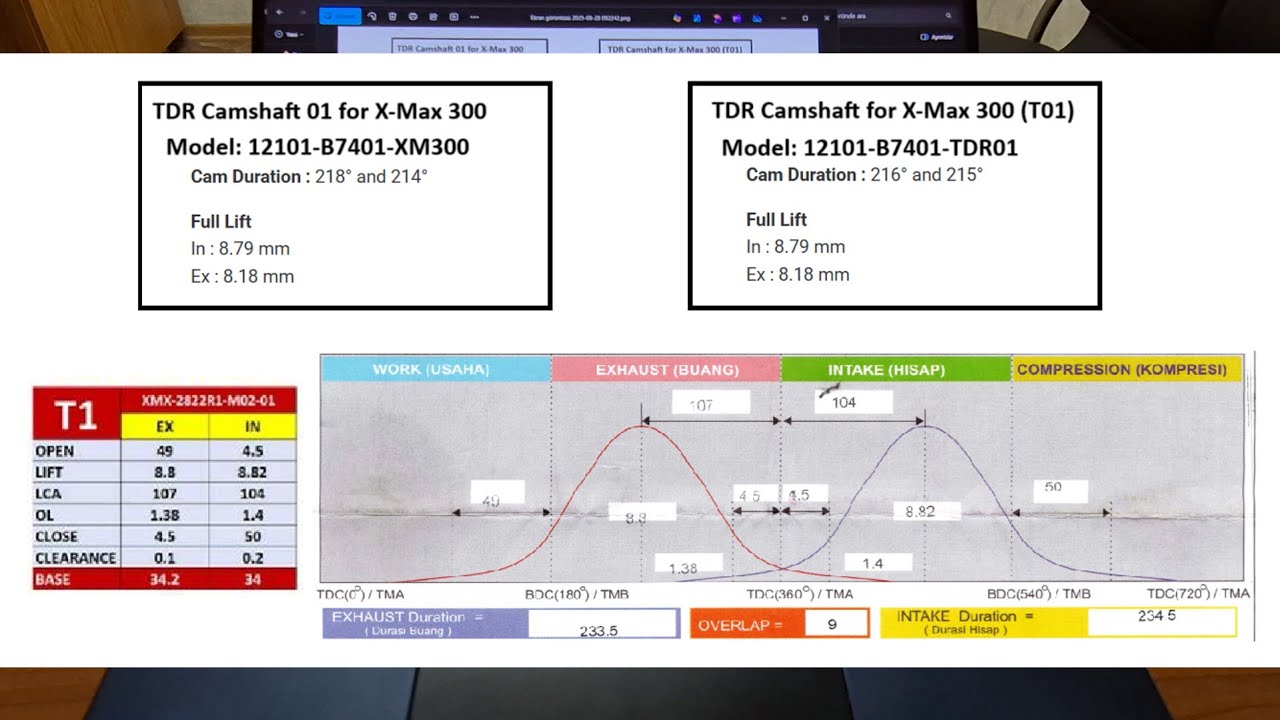The height and width of the screenshot is (720, 1280).
Task: Click the CLOSE row IN value 50 in table
Action: (253, 537)
